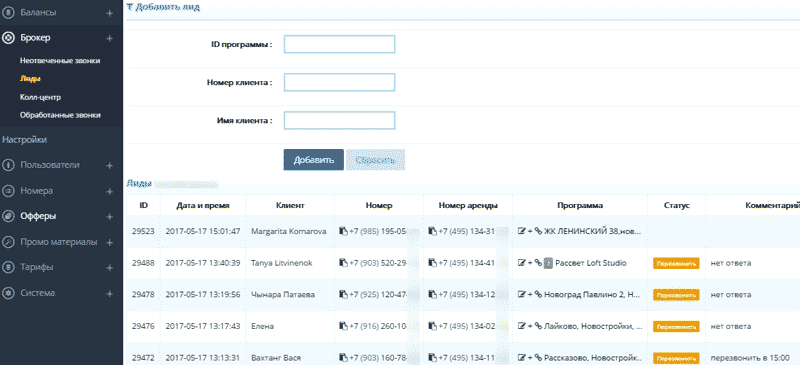Click lead ID 29523
The height and width of the screenshot is (365, 800).
click(x=143, y=231)
